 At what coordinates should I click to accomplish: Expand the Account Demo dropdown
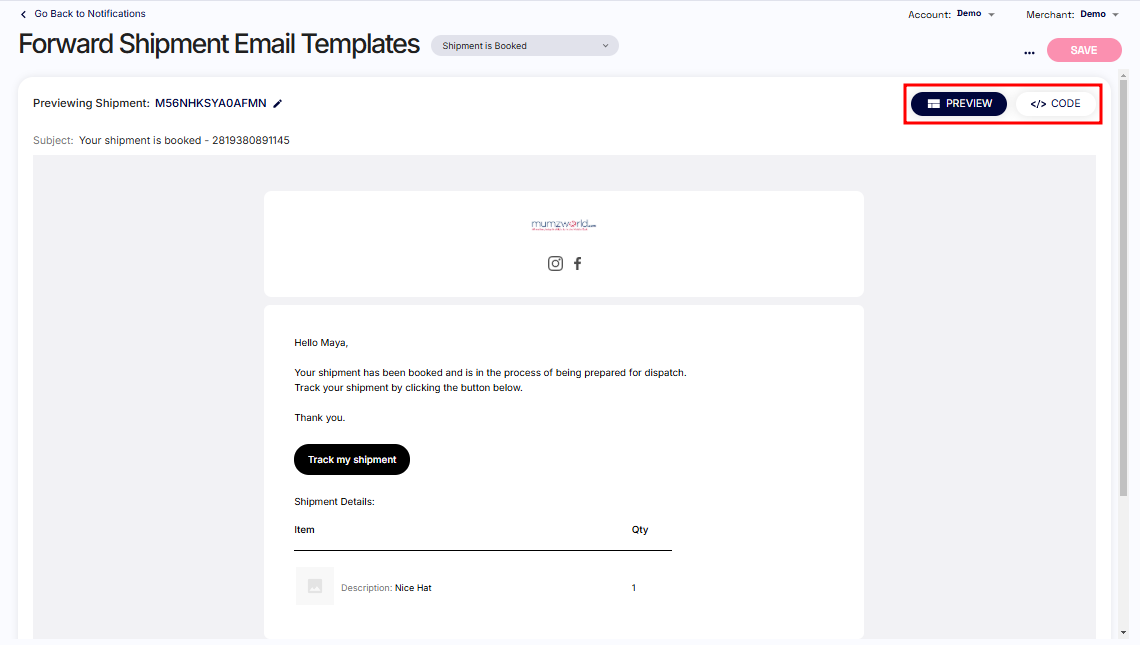[x=975, y=14]
